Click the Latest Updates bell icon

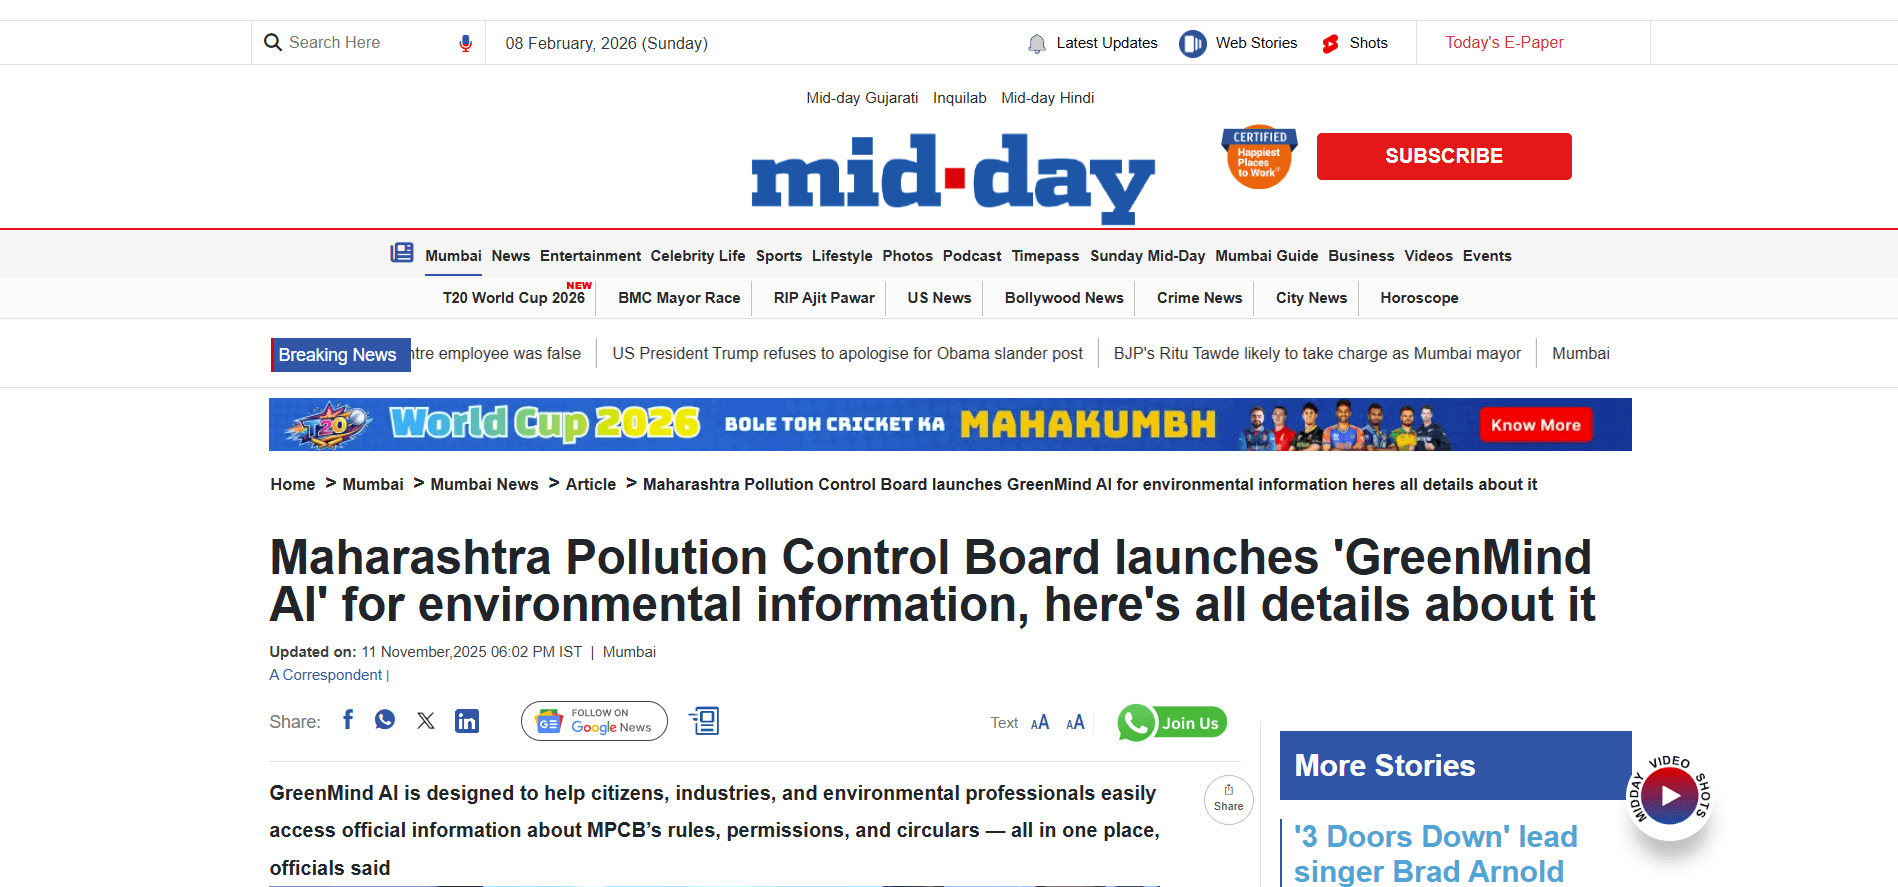click(x=1037, y=44)
